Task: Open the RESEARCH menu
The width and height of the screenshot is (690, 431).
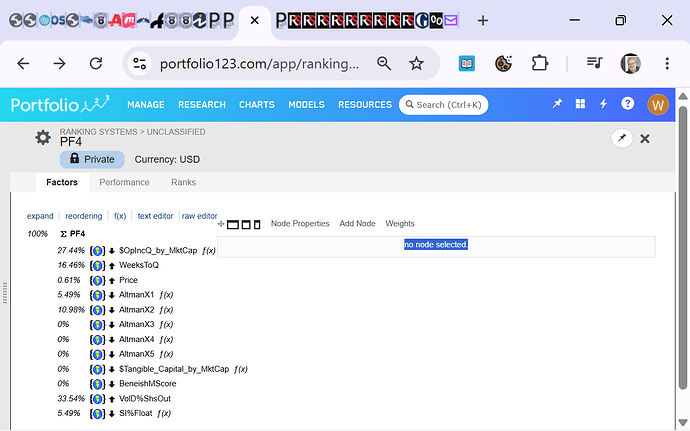Action: click(x=202, y=105)
